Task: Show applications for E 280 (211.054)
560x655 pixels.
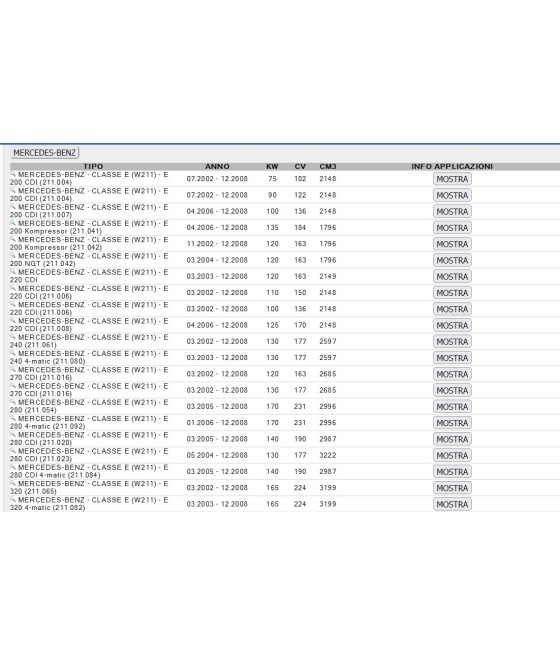Action: [x=452, y=407]
